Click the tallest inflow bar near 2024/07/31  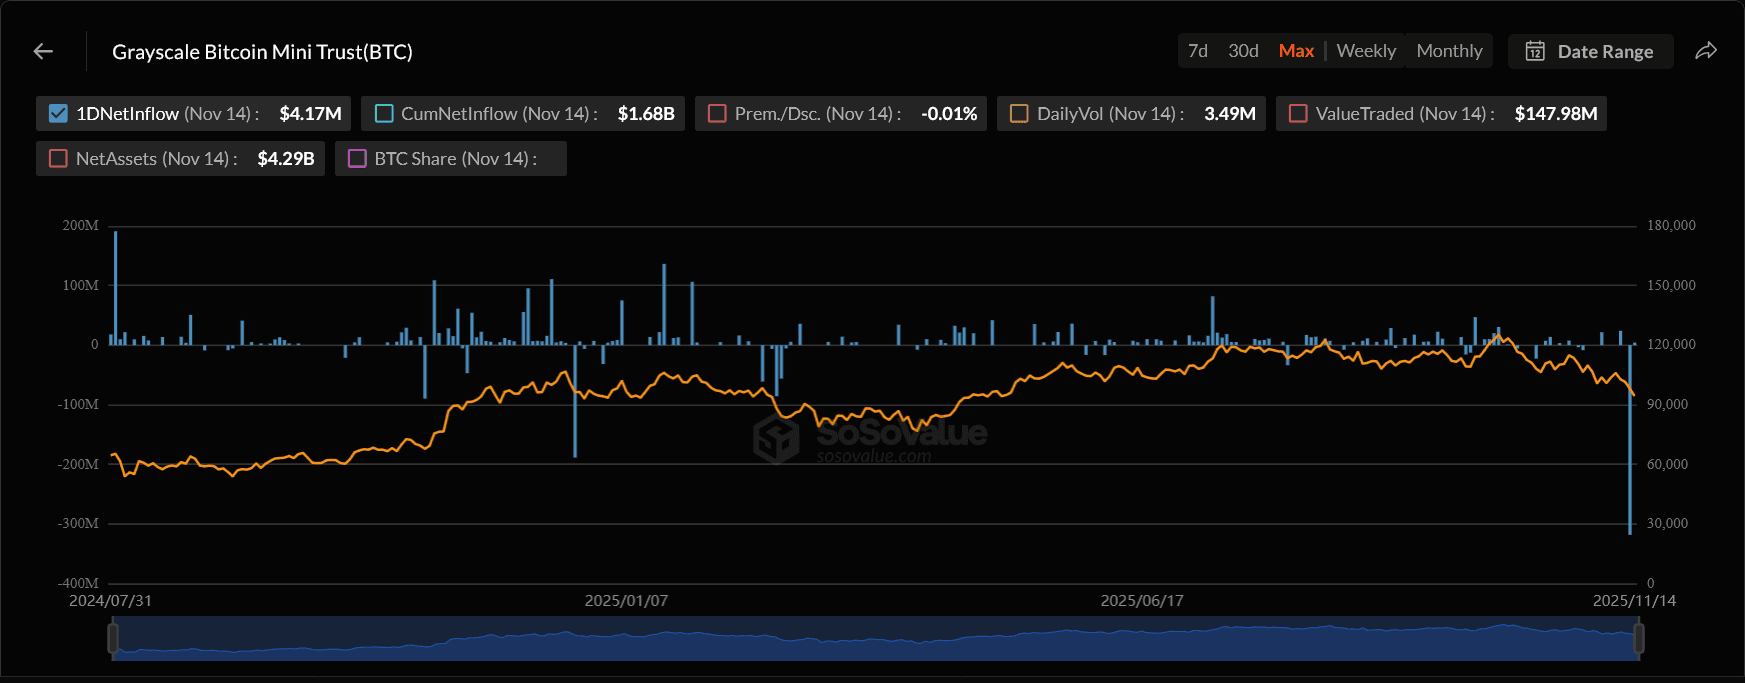pyautogui.click(x=115, y=288)
